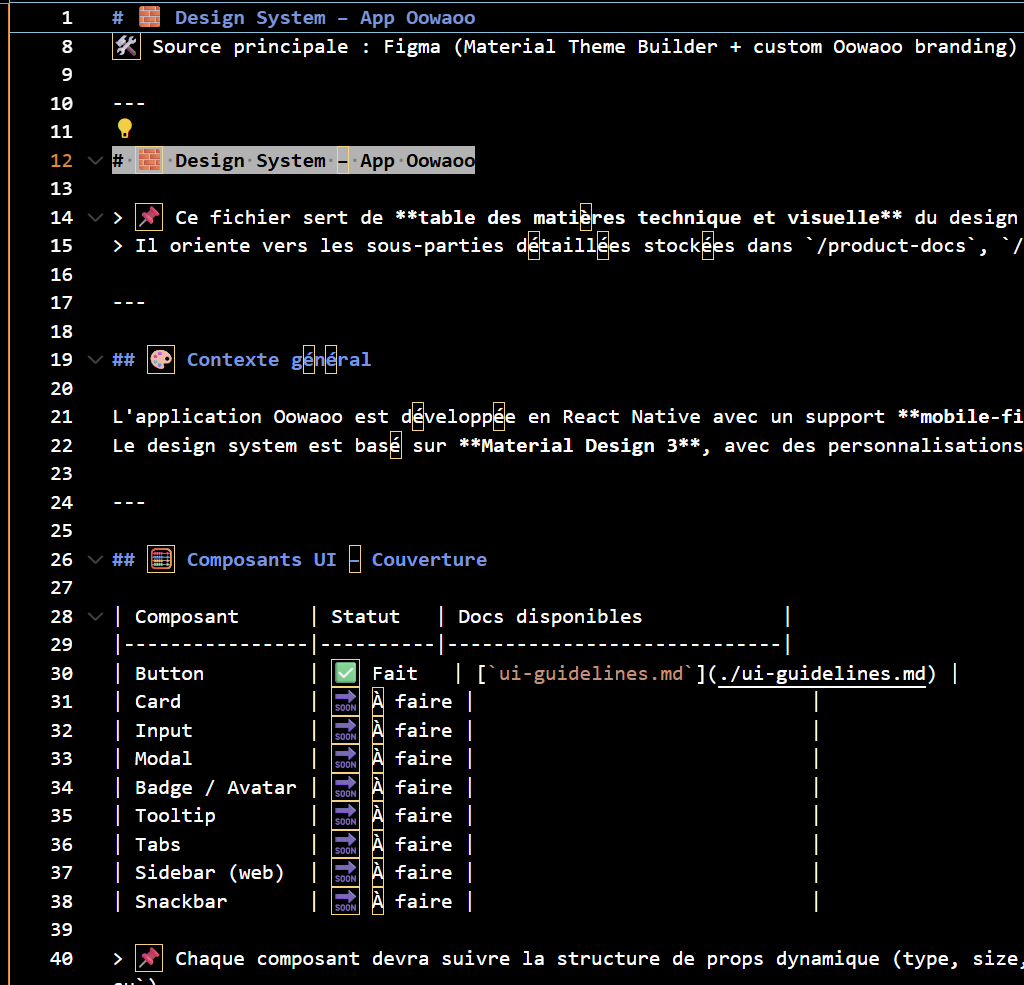This screenshot has width=1024, height=985.
Task: Click the brick emoji on line 12
Action: [148, 161]
